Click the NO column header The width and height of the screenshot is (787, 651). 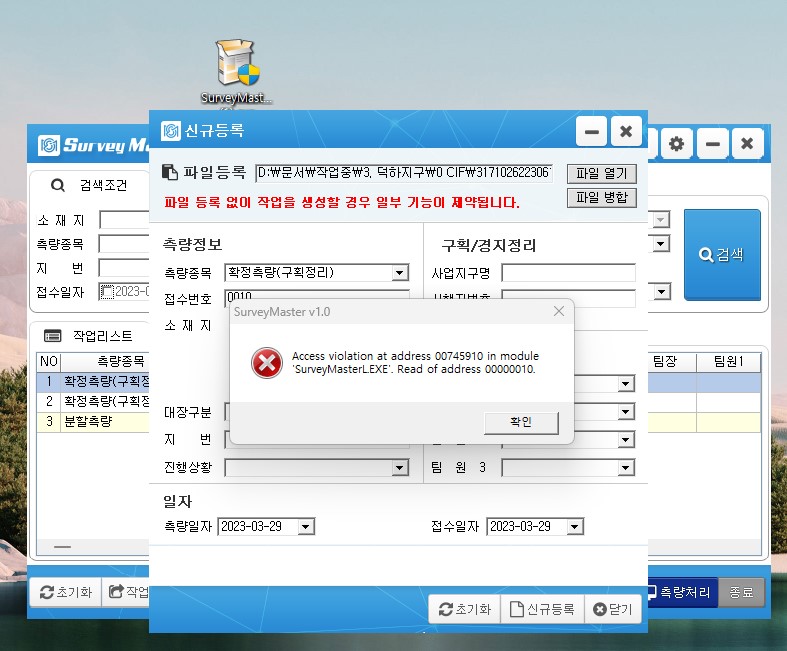[49, 361]
